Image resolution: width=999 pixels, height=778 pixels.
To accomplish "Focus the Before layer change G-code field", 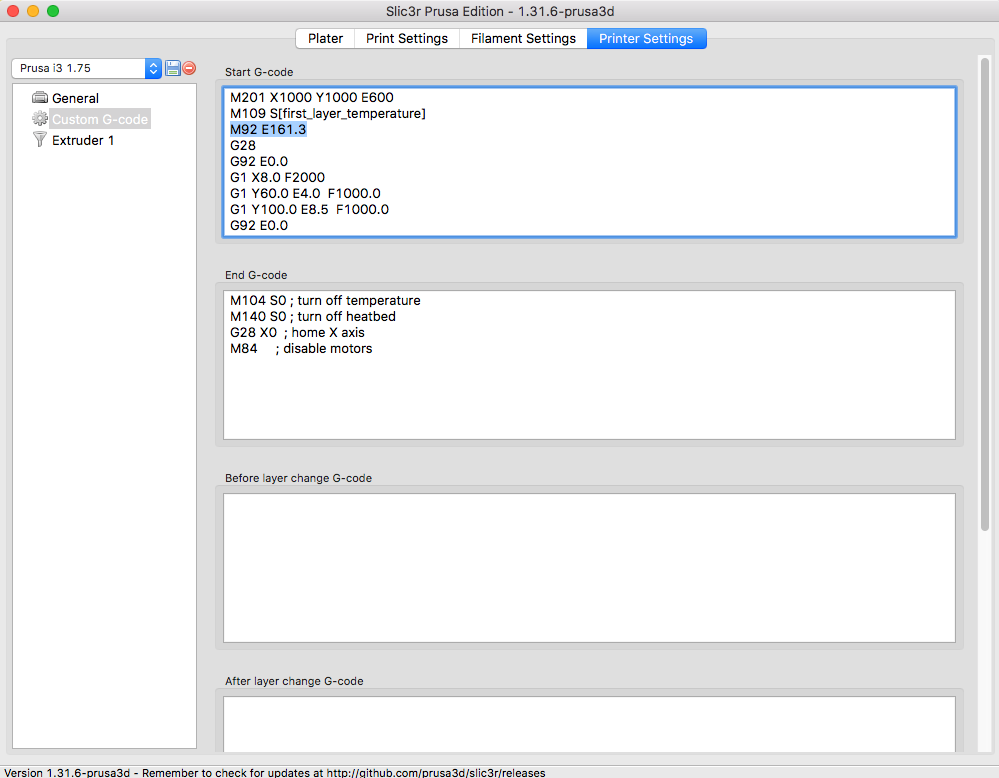I will [x=588, y=567].
